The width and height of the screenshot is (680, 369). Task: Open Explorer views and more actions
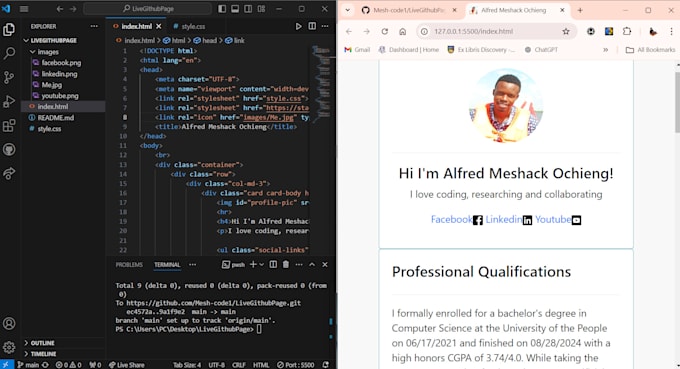pyautogui.click(x=94, y=26)
